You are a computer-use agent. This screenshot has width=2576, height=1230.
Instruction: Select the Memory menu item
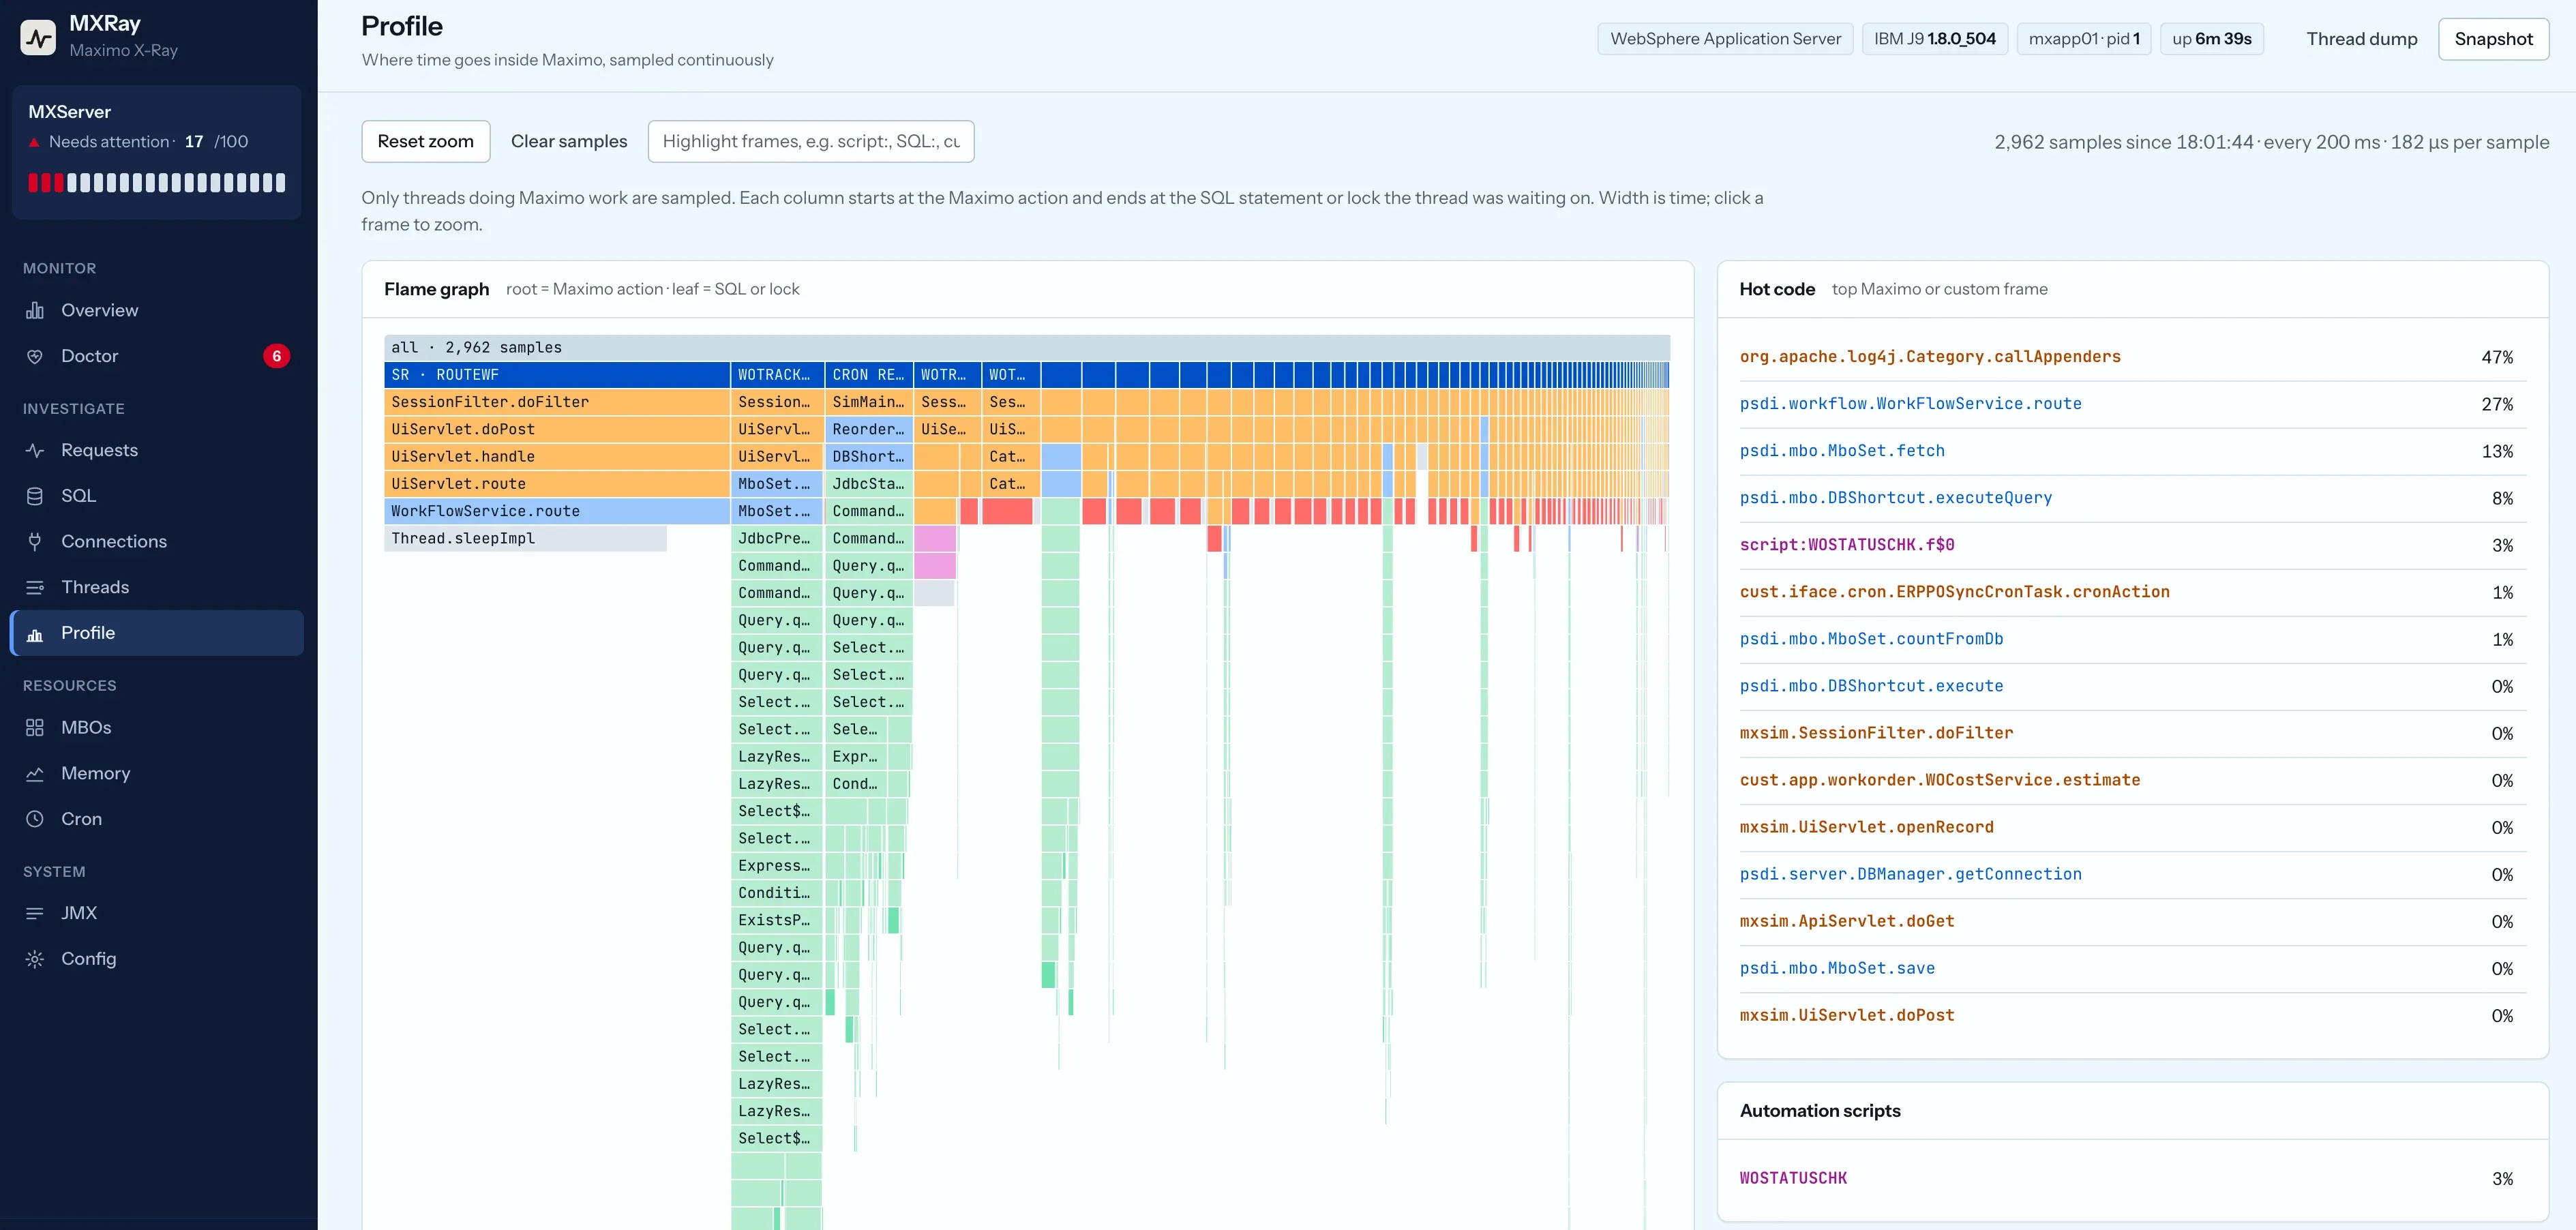click(x=157, y=773)
